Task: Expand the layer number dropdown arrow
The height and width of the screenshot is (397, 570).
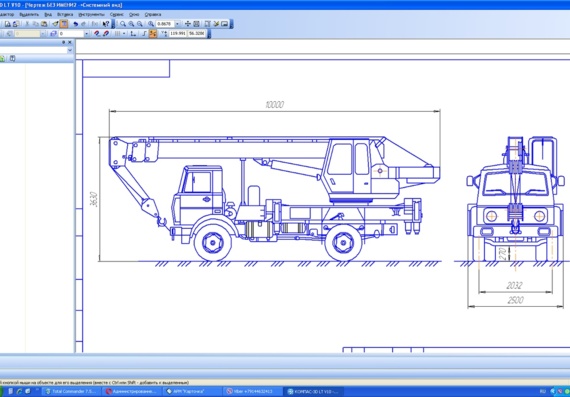Action: (86, 33)
